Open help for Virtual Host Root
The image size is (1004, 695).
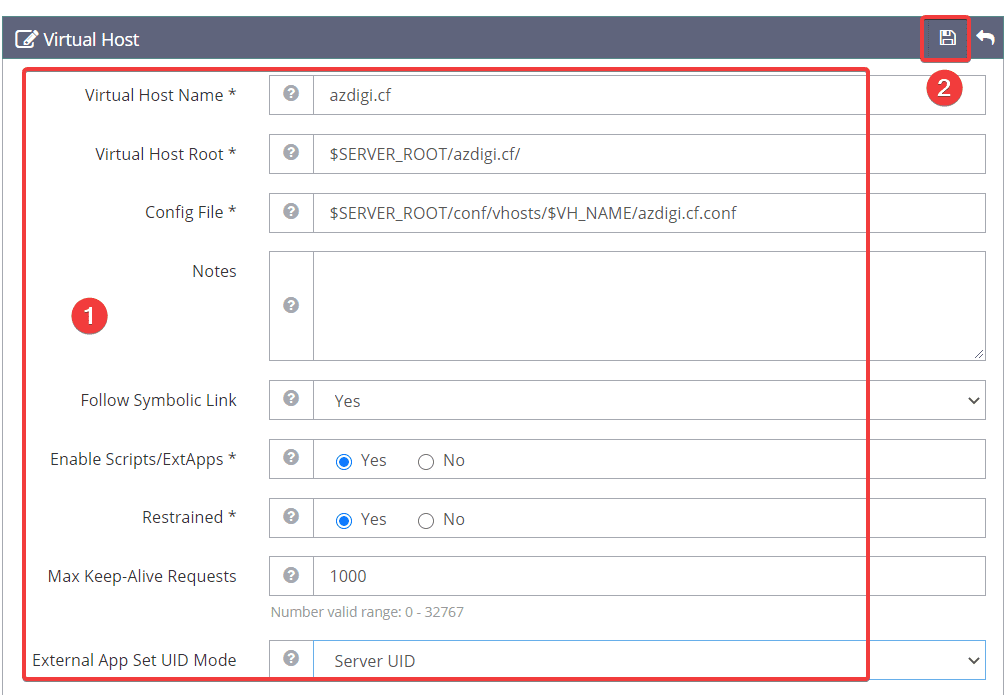[290, 153]
